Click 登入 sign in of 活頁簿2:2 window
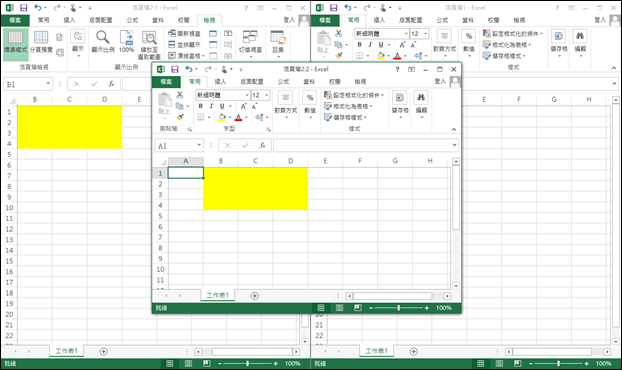622x370 pixels. coord(440,81)
